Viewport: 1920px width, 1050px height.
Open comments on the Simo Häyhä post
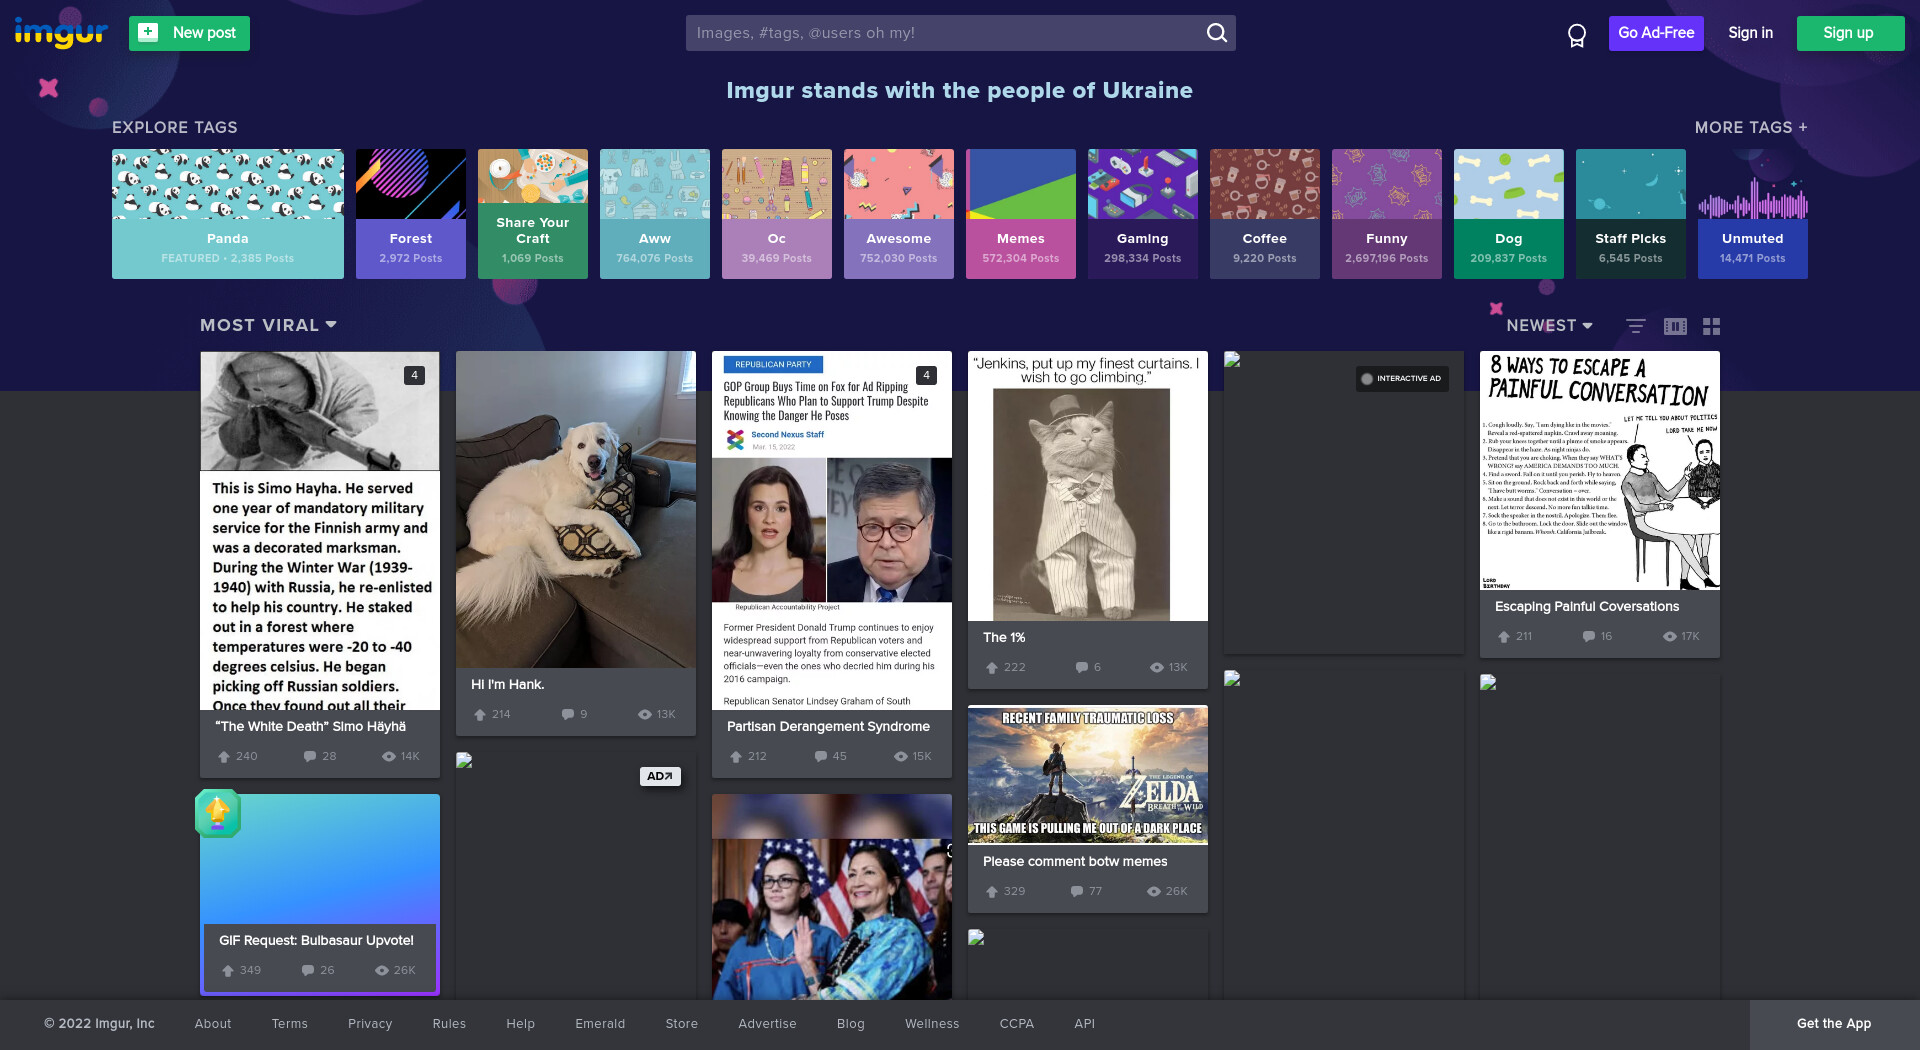coord(310,757)
